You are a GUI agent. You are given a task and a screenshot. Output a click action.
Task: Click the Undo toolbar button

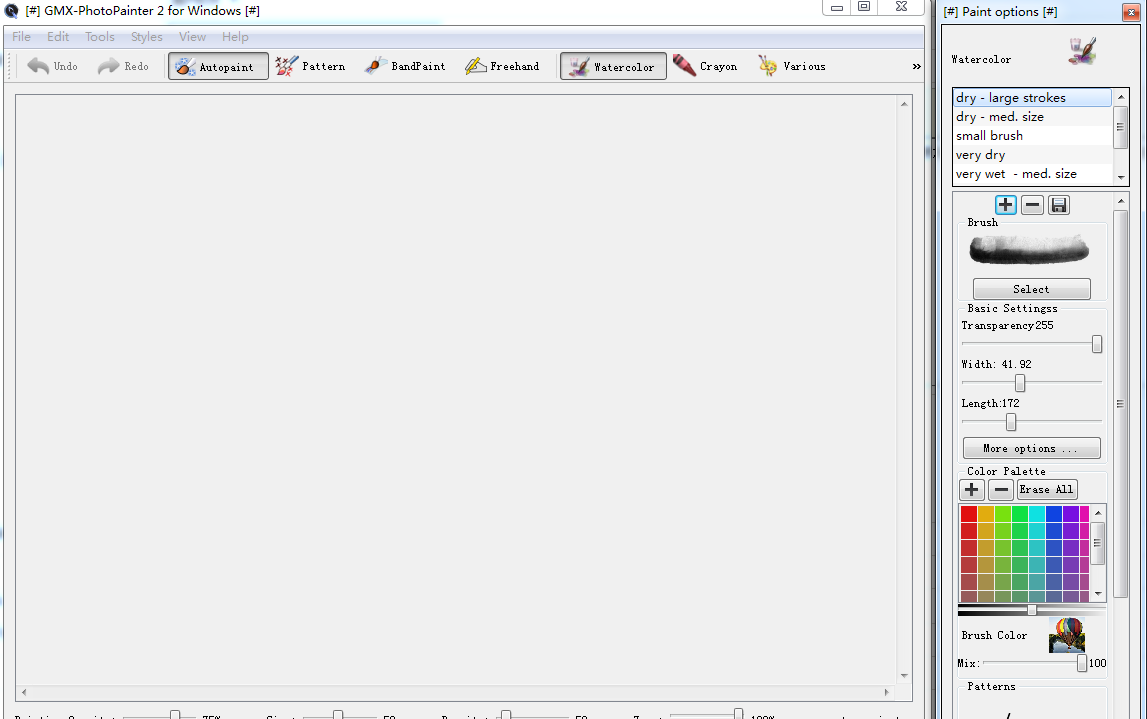[x=53, y=66]
